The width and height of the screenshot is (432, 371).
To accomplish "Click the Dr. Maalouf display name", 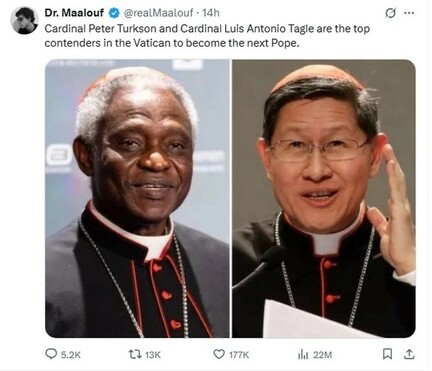I will pyautogui.click(x=74, y=13).
